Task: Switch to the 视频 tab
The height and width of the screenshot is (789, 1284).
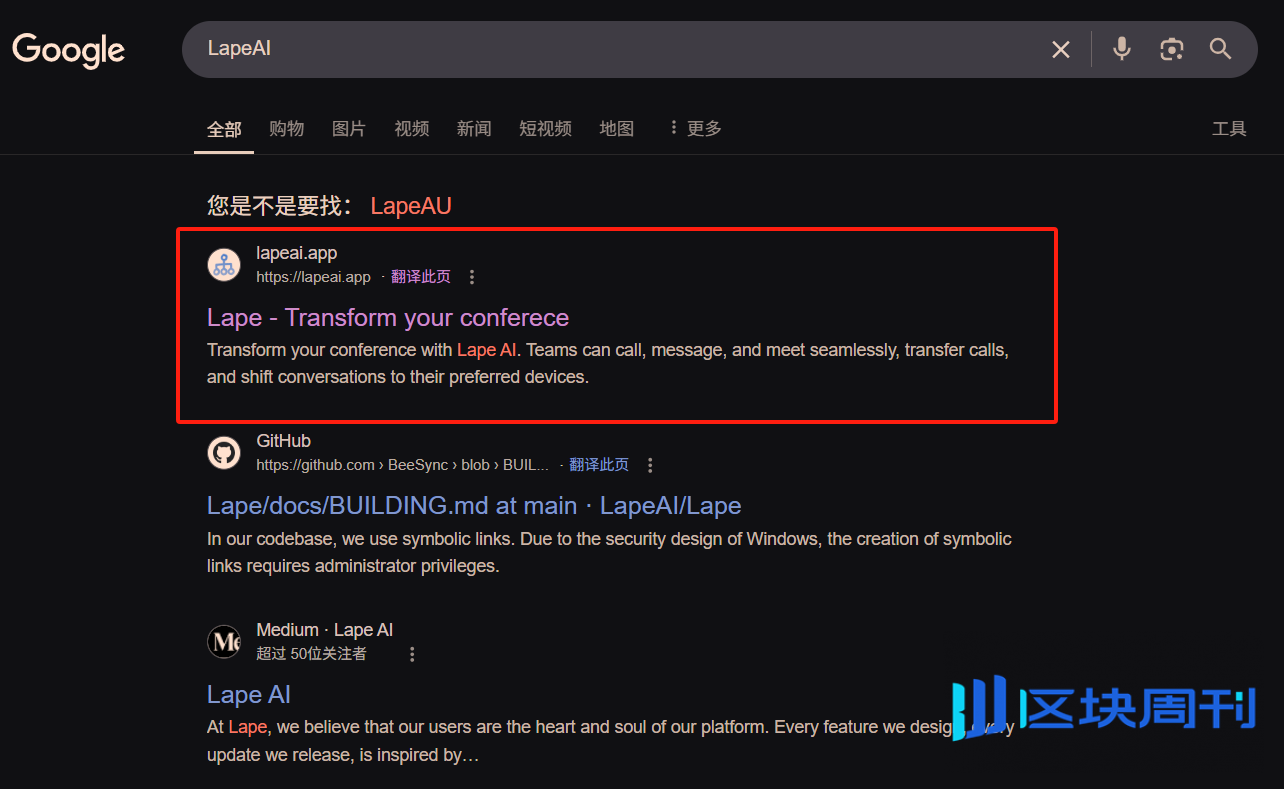Action: 412,128
